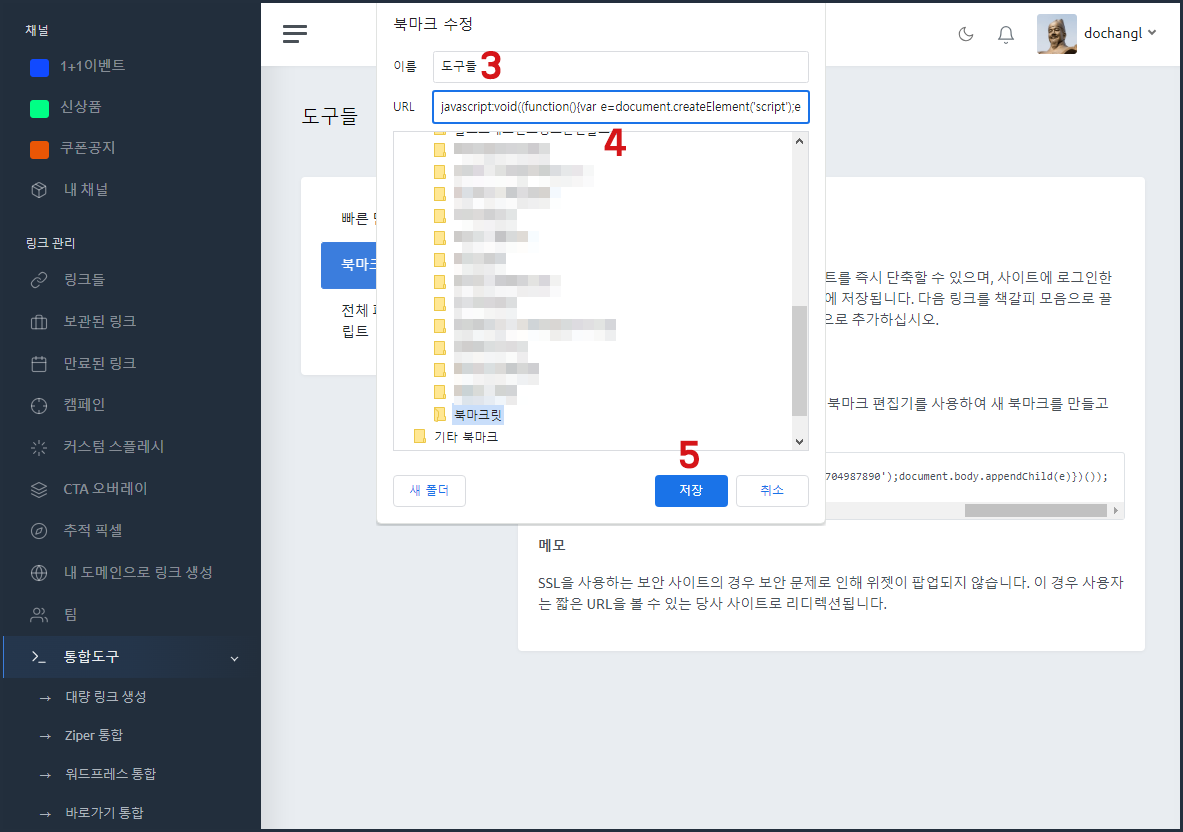1183x832 pixels.
Task: Click the 내 도메인으로 링크 생성 globe icon
Action: pyautogui.click(x=39, y=573)
